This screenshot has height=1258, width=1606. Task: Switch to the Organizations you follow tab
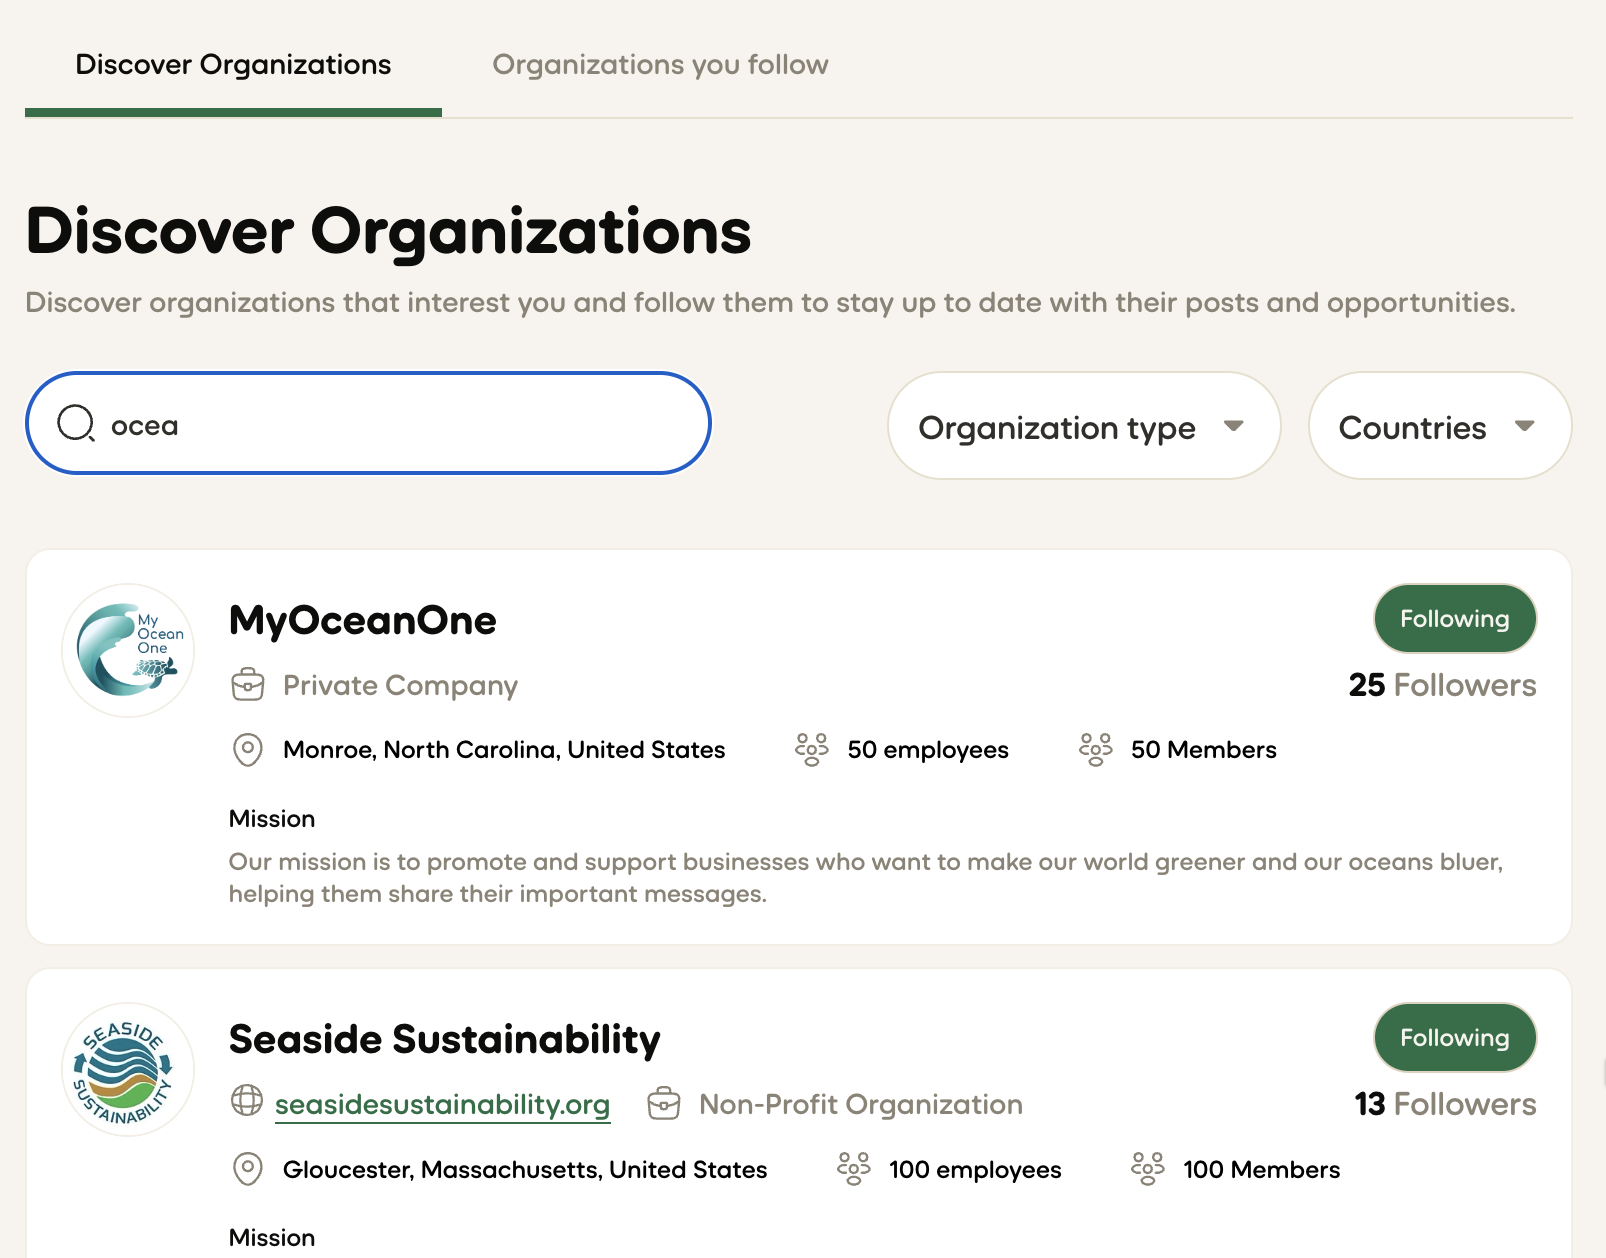[660, 64]
